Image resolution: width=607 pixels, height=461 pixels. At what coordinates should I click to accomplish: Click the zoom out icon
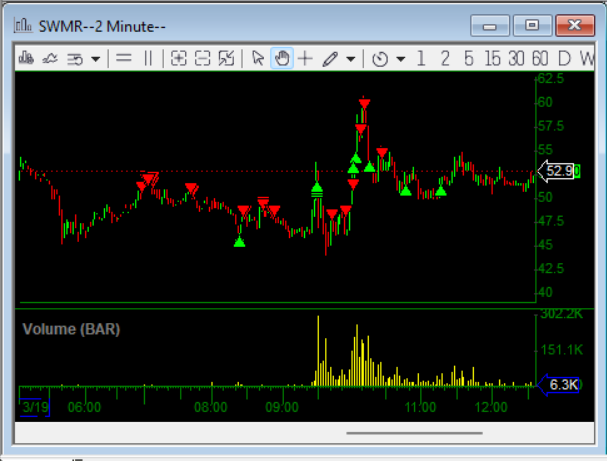(x=202, y=58)
